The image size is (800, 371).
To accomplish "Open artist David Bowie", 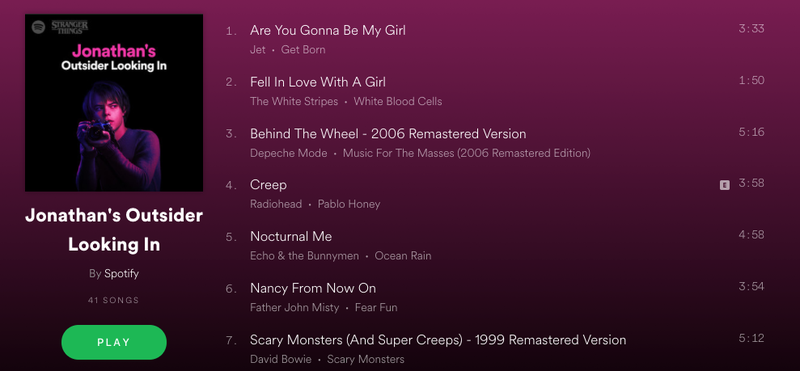I will coord(281,359).
